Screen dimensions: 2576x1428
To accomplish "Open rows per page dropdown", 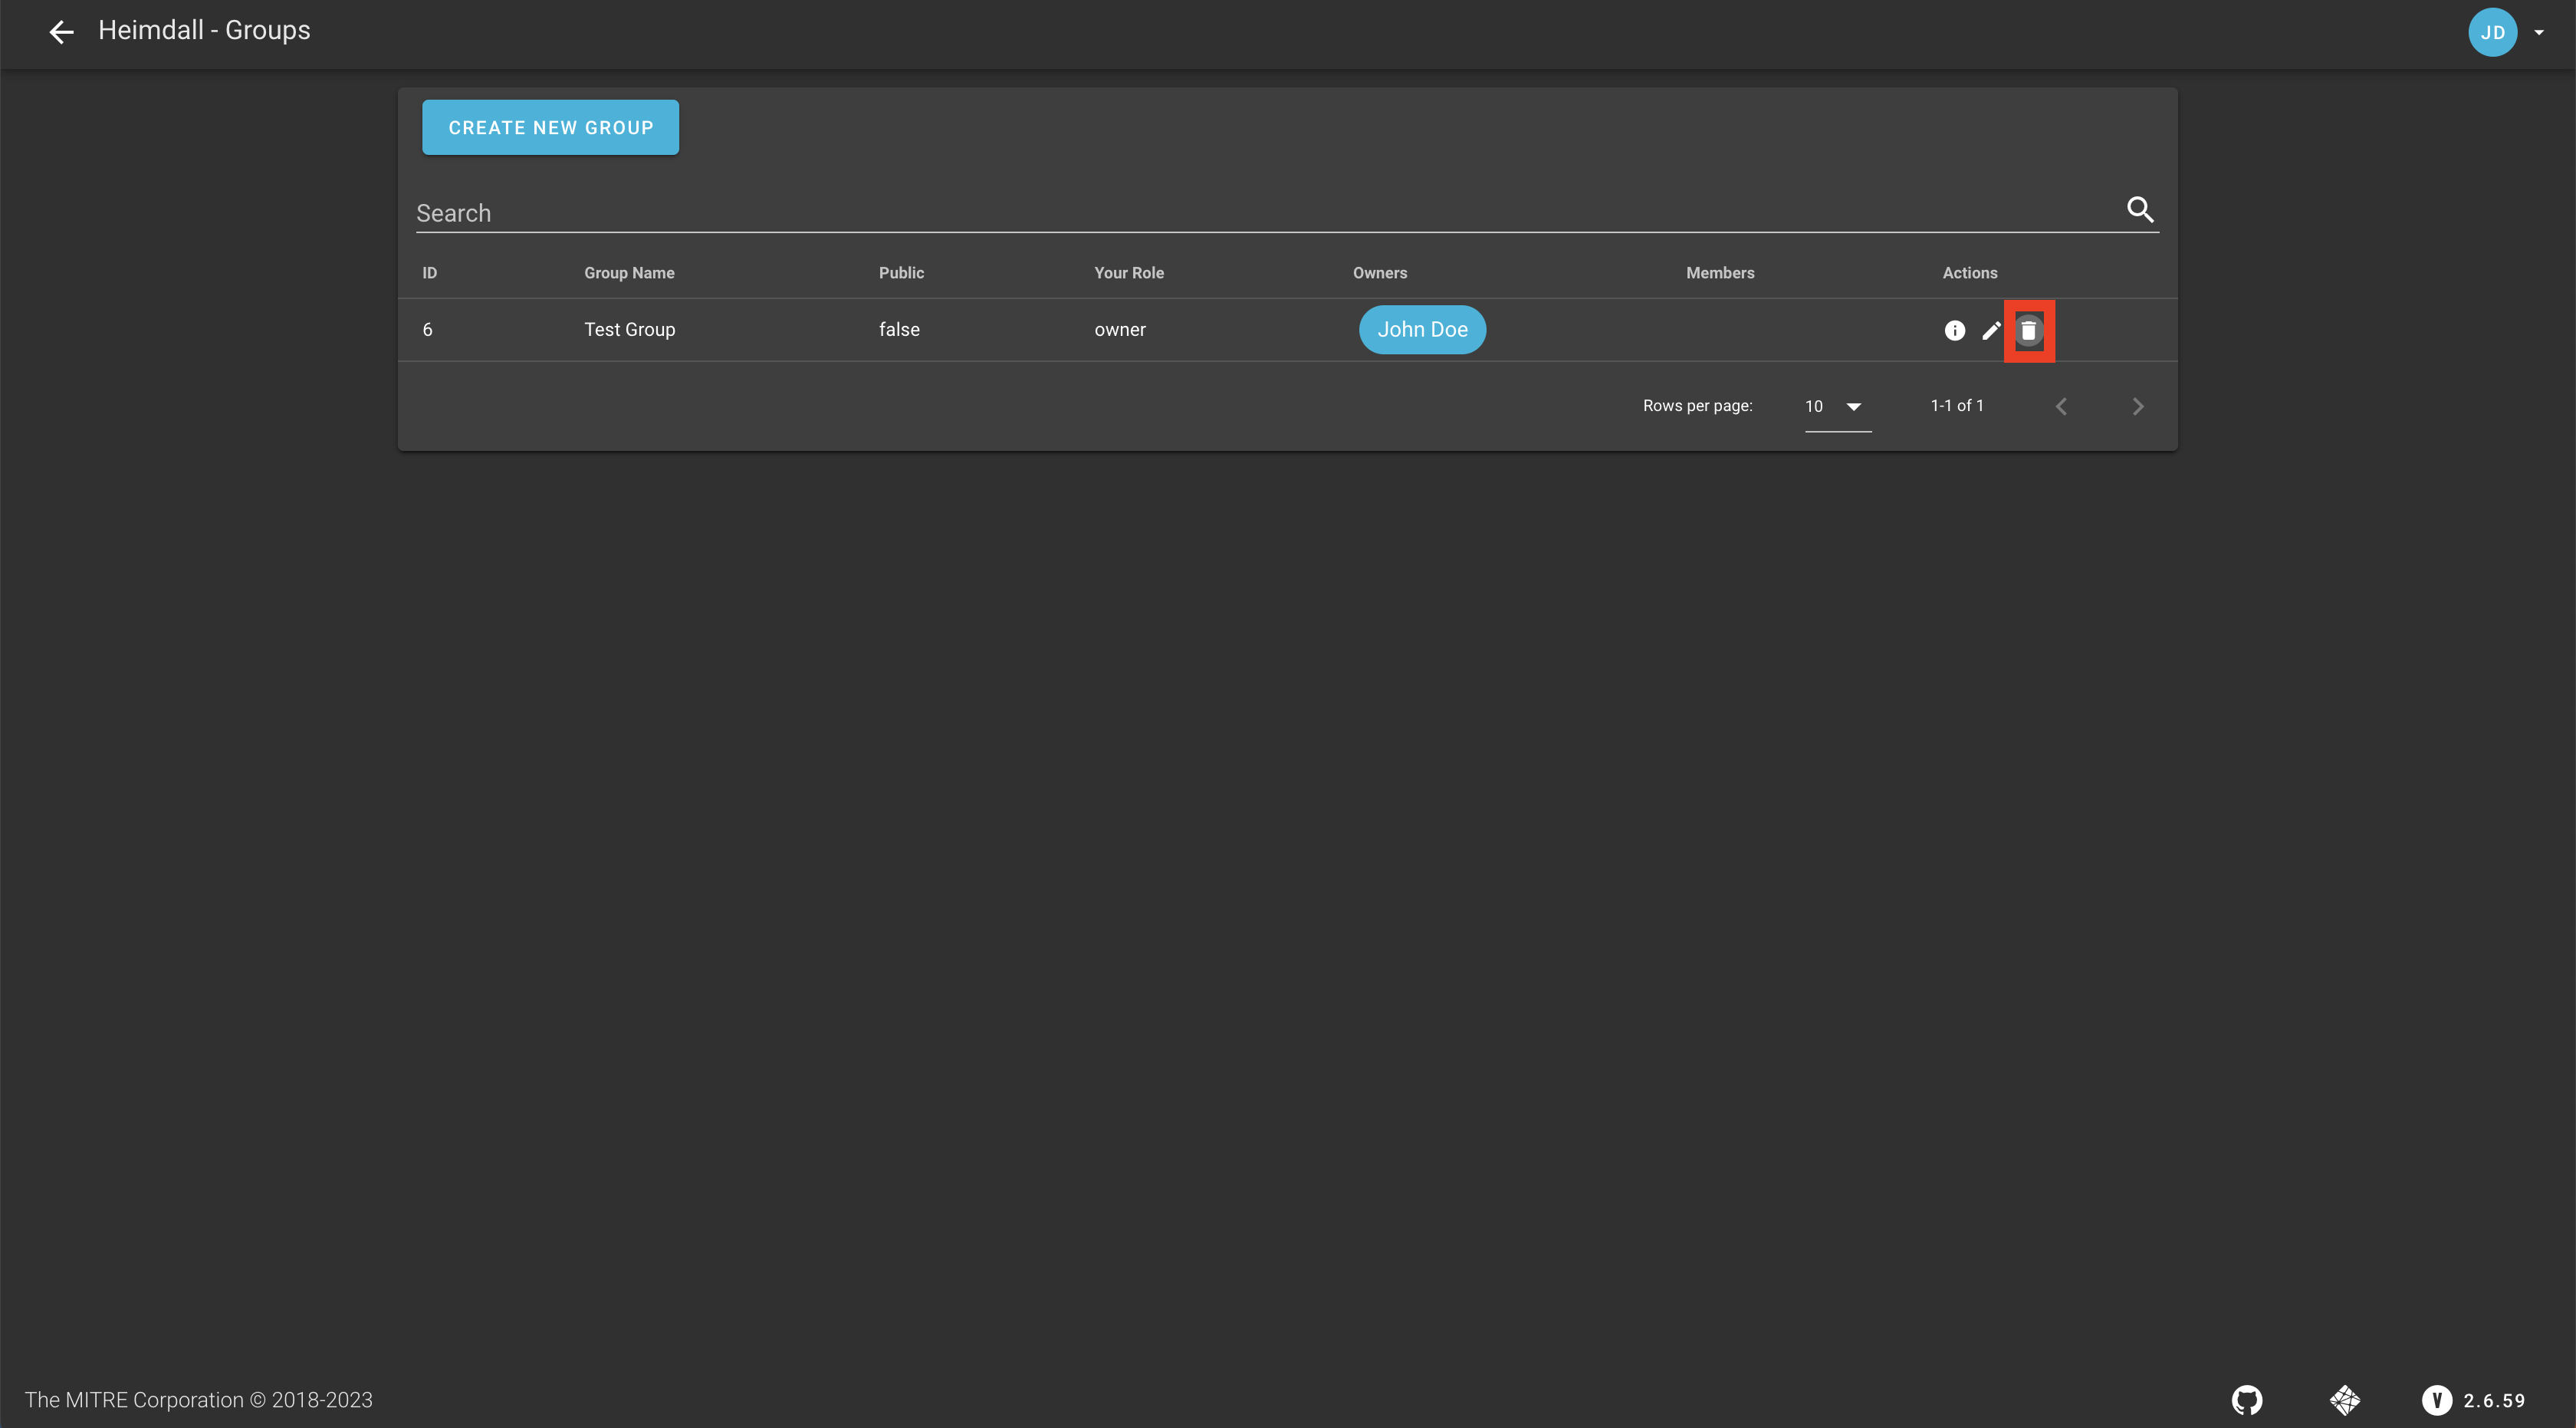I will 1837,406.
